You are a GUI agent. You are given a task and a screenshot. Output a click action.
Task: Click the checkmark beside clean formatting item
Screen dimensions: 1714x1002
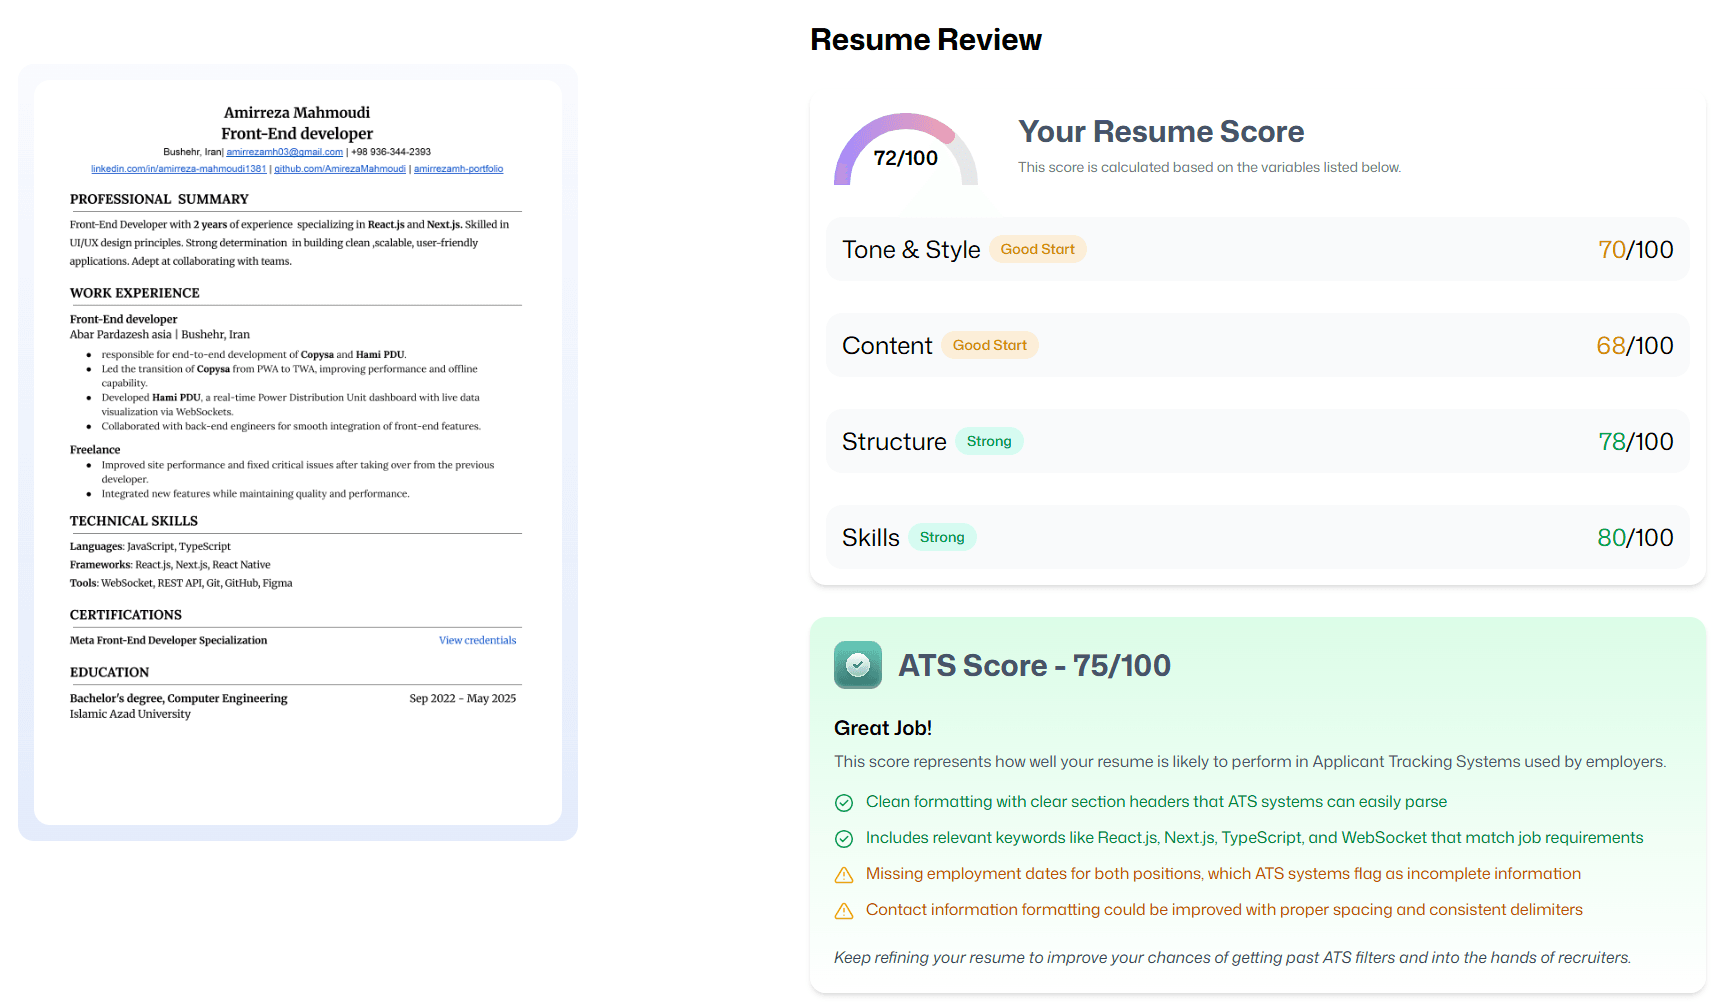pos(843,802)
